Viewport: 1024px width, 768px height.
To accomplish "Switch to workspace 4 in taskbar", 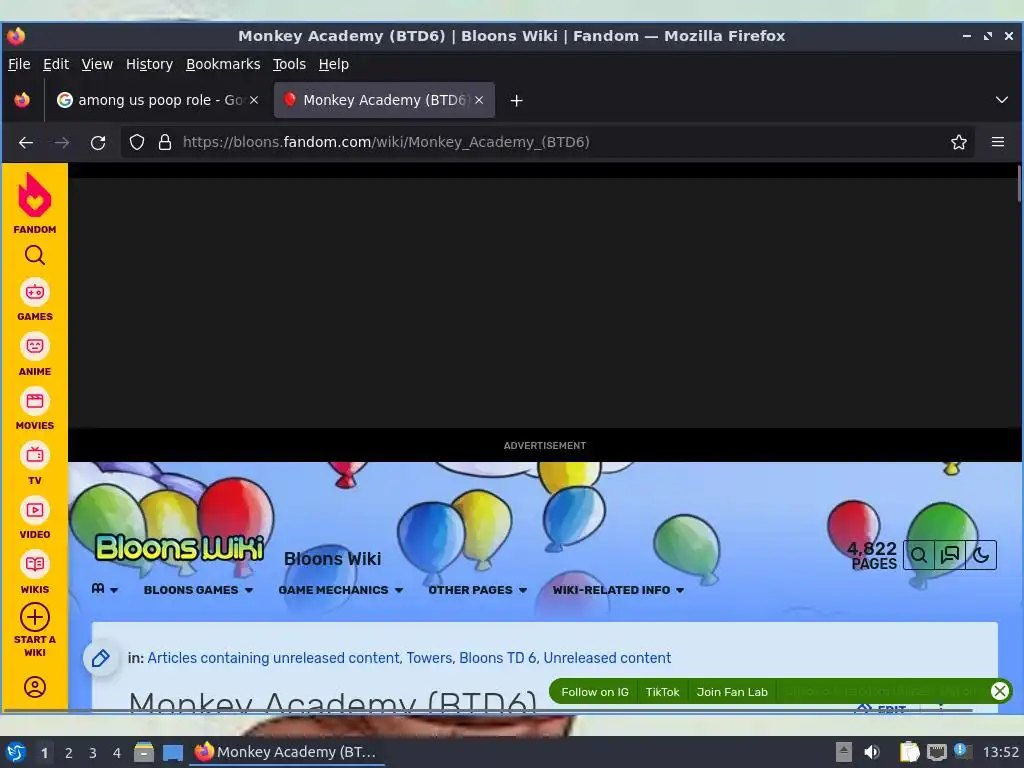I will pos(117,753).
